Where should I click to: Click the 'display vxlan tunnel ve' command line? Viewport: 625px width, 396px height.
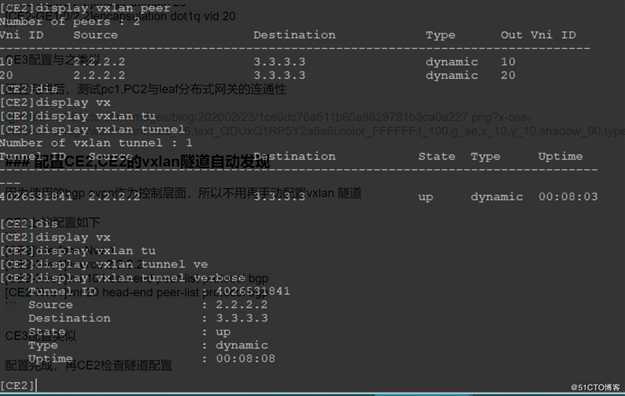click(104, 264)
